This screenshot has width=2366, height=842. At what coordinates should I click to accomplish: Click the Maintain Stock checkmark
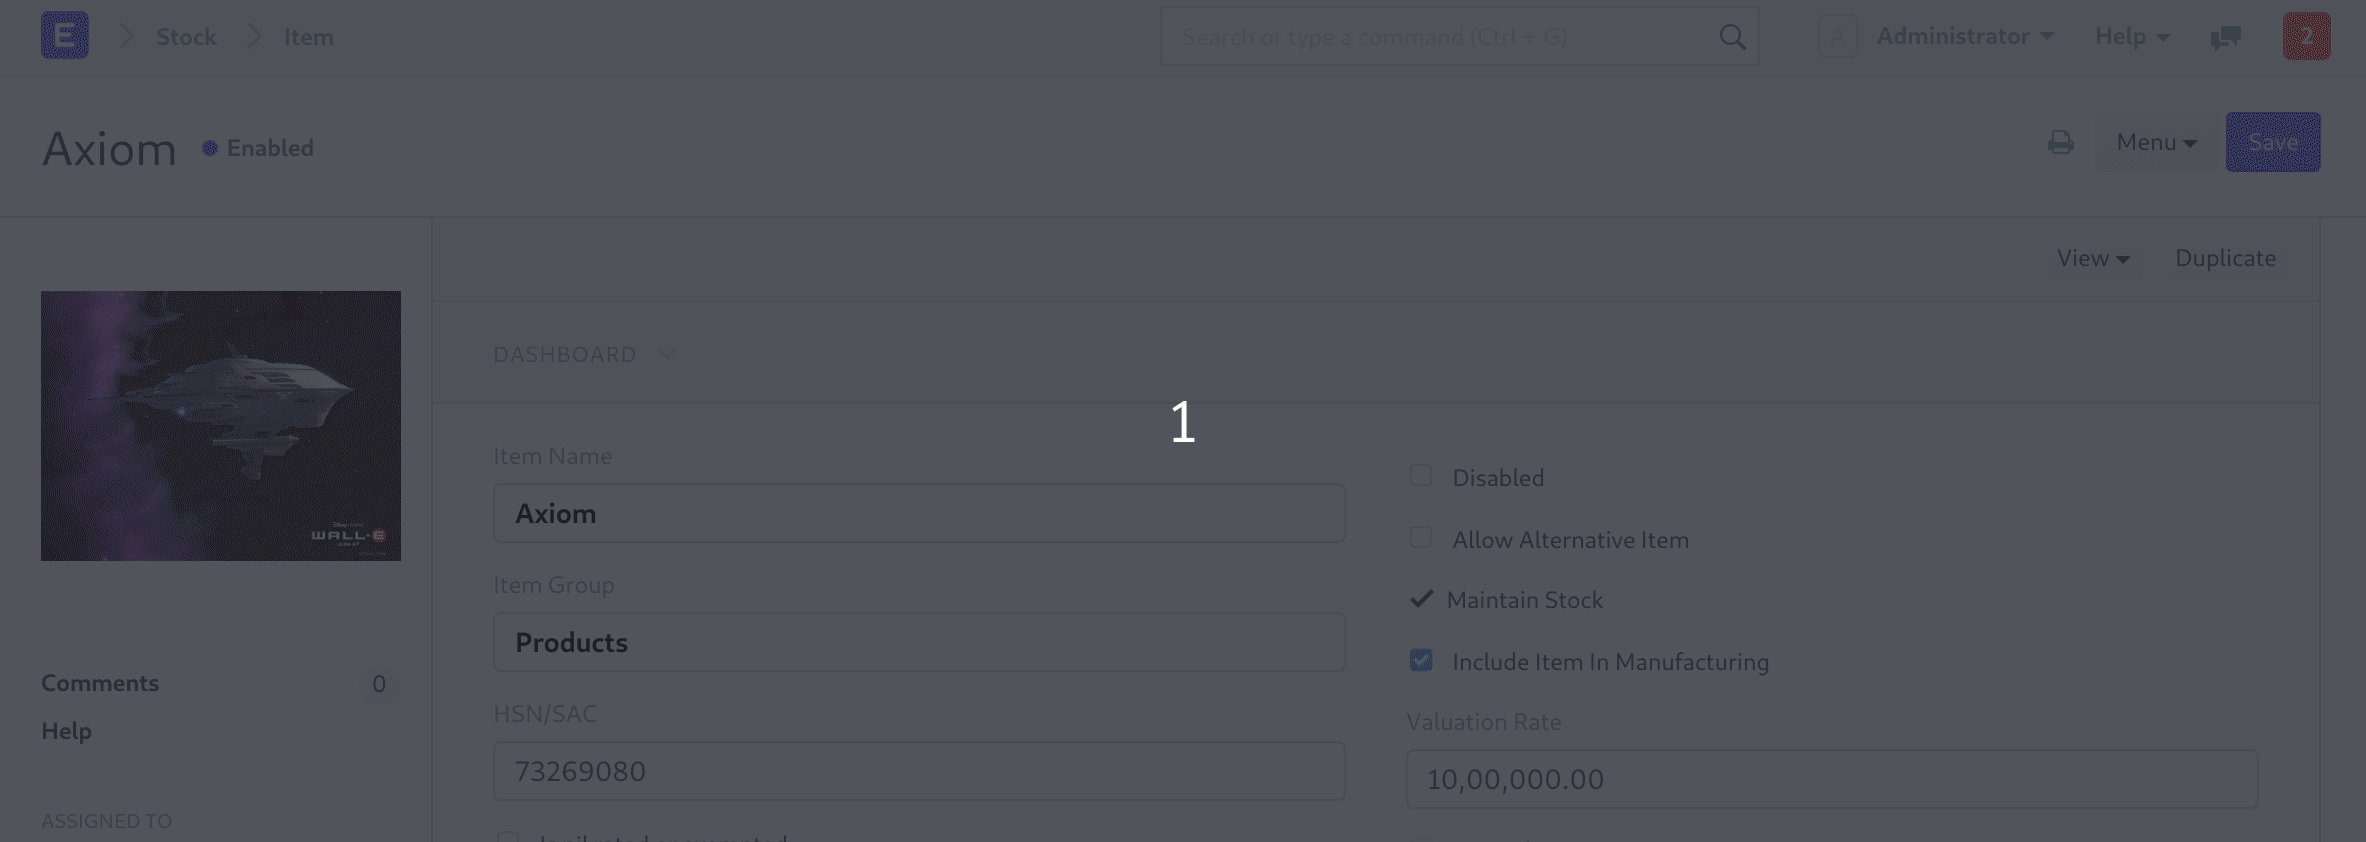point(1421,599)
